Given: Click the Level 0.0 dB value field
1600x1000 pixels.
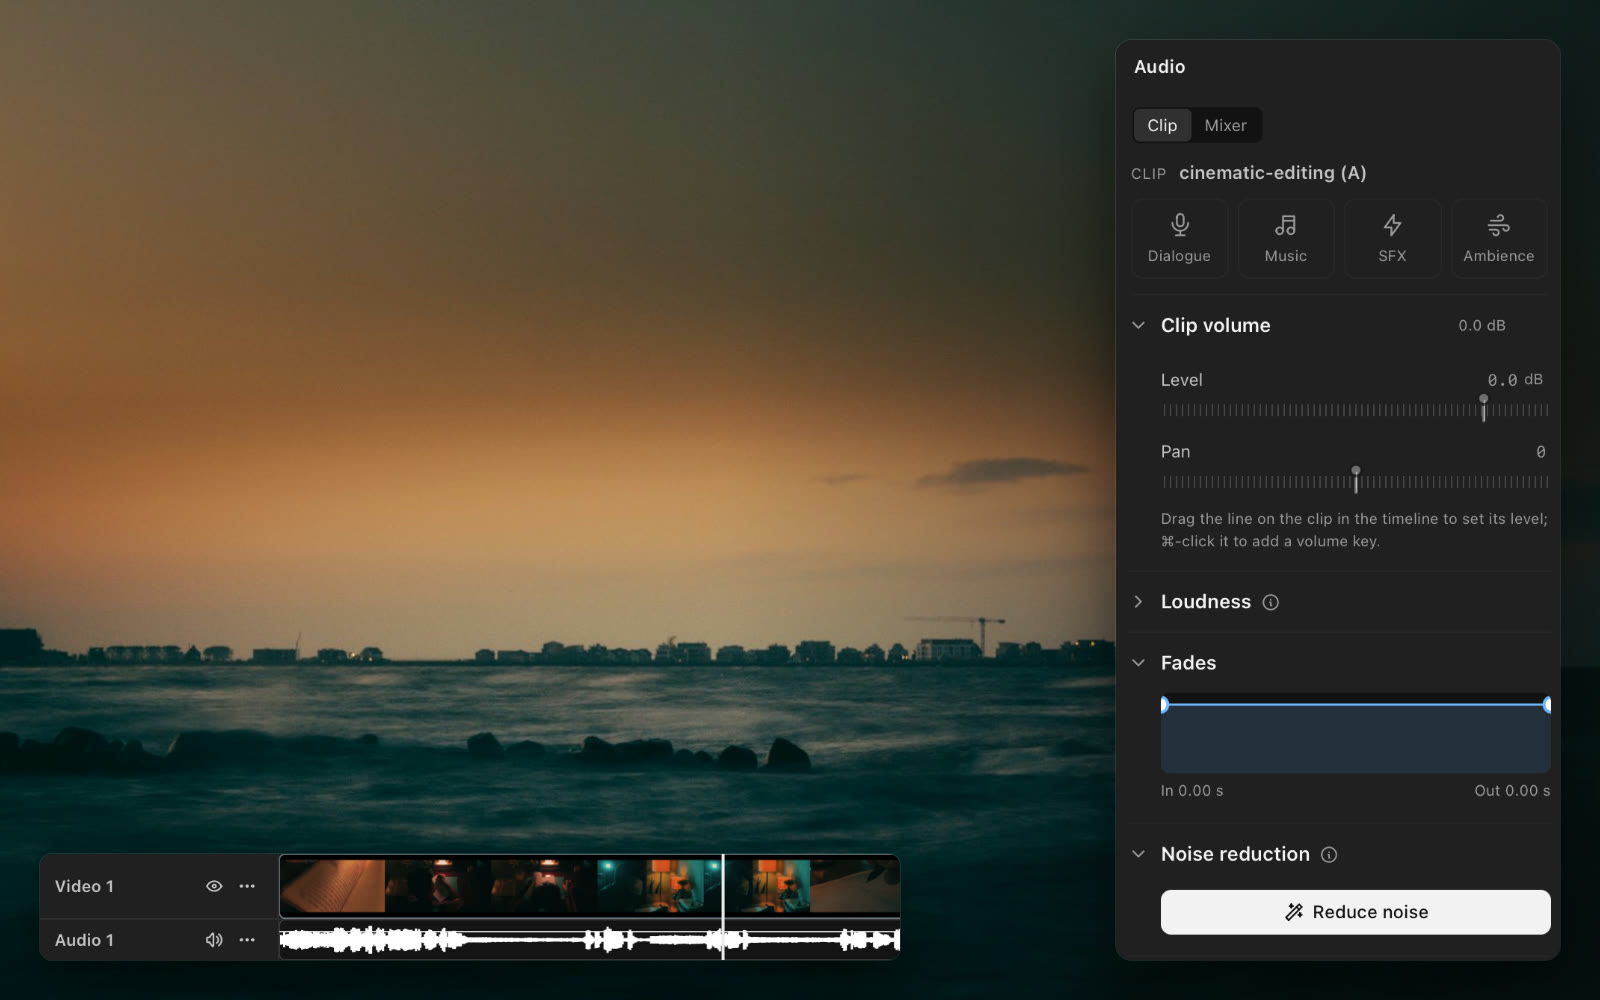Looking at the screenshot, I should pos(1514,380).
